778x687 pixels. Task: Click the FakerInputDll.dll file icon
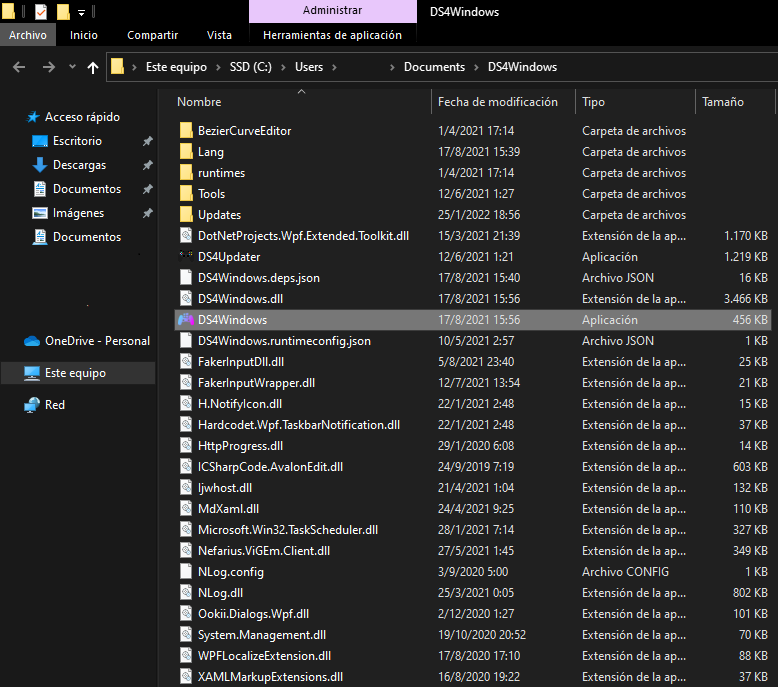coord(186,362)
